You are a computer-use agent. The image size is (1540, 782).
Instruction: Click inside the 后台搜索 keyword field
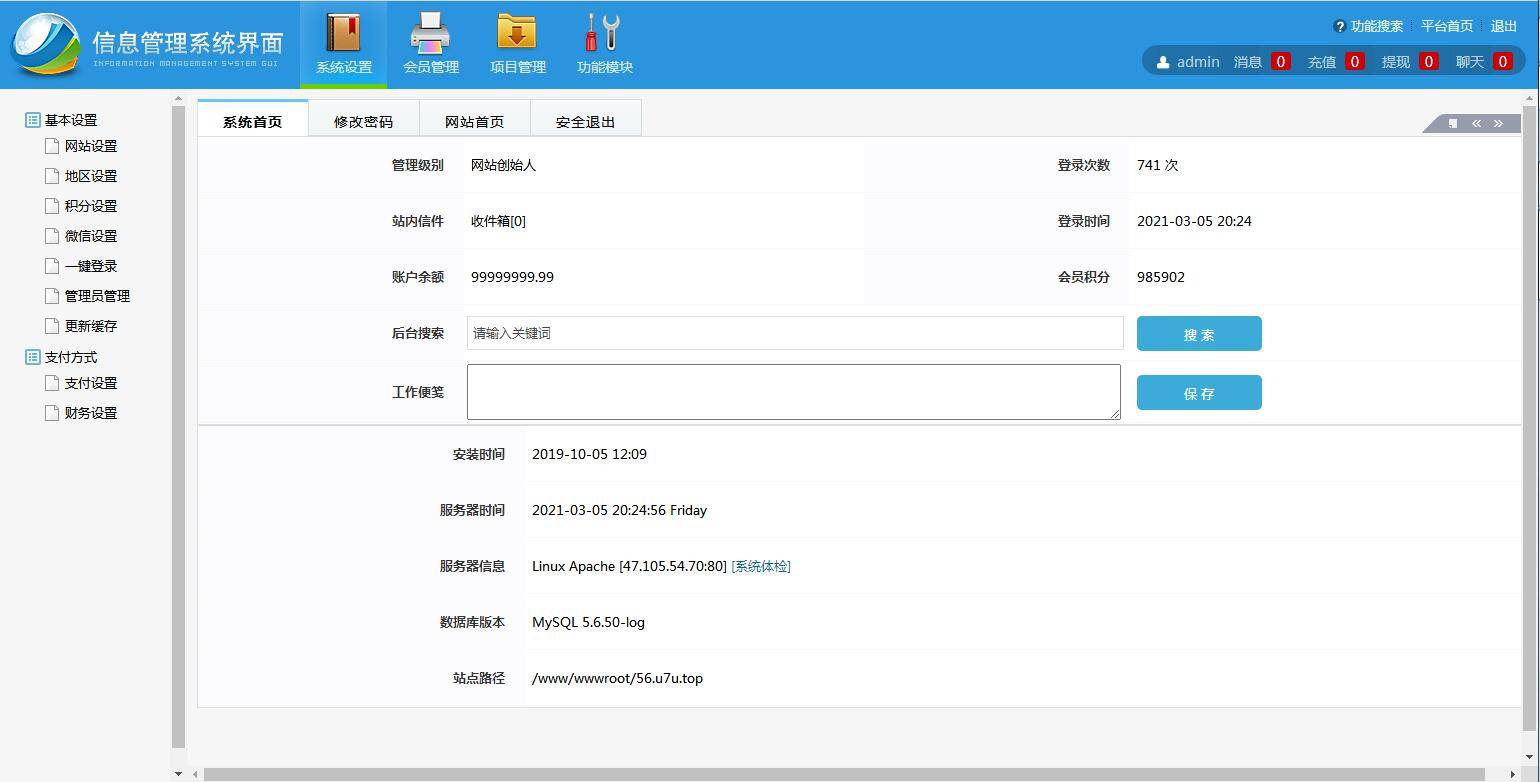coord(793,332)
